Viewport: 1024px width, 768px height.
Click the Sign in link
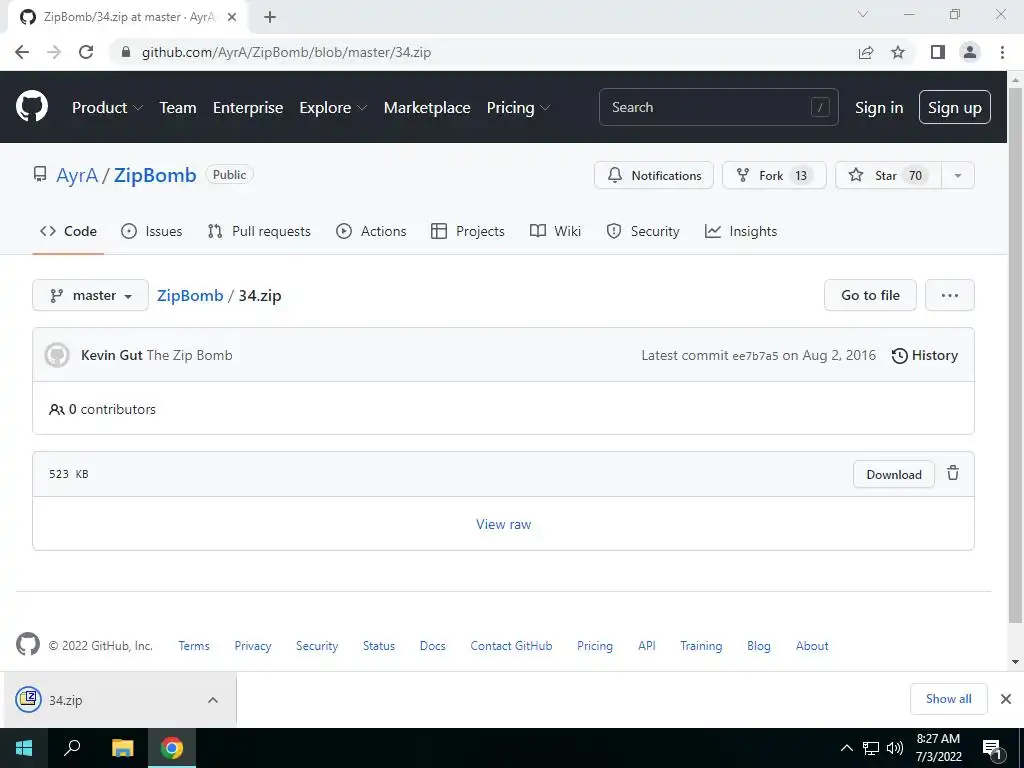[x=879, y=108]
